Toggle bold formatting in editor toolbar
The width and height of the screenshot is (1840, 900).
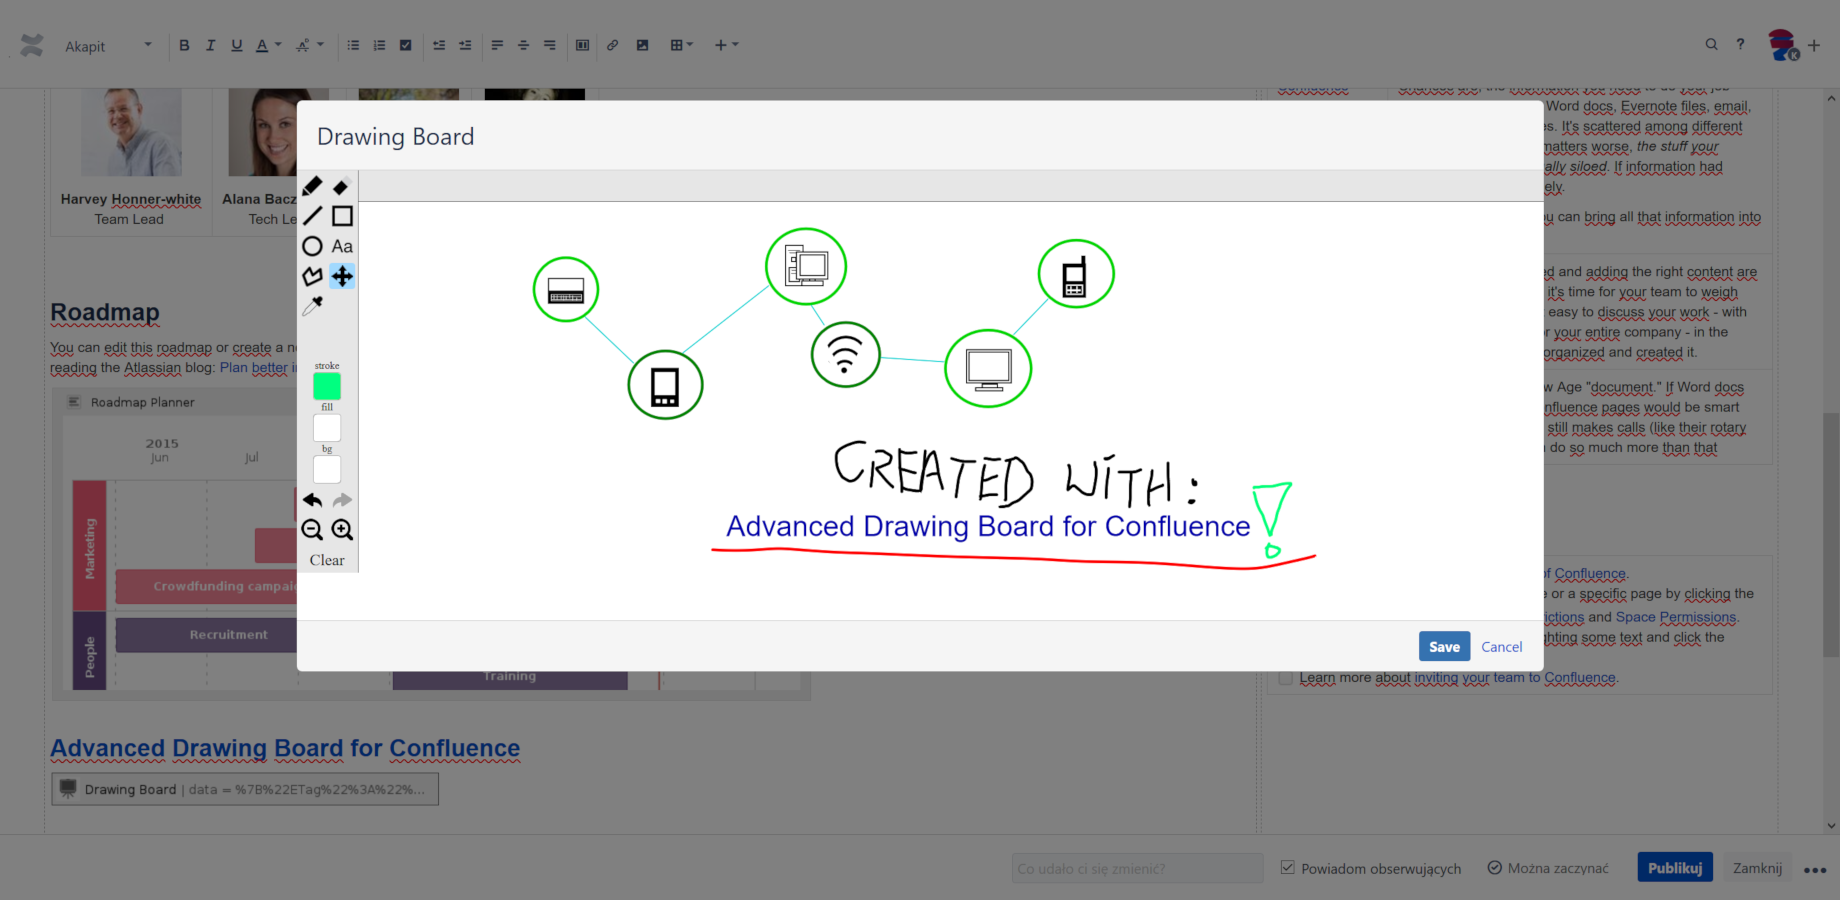184,45
